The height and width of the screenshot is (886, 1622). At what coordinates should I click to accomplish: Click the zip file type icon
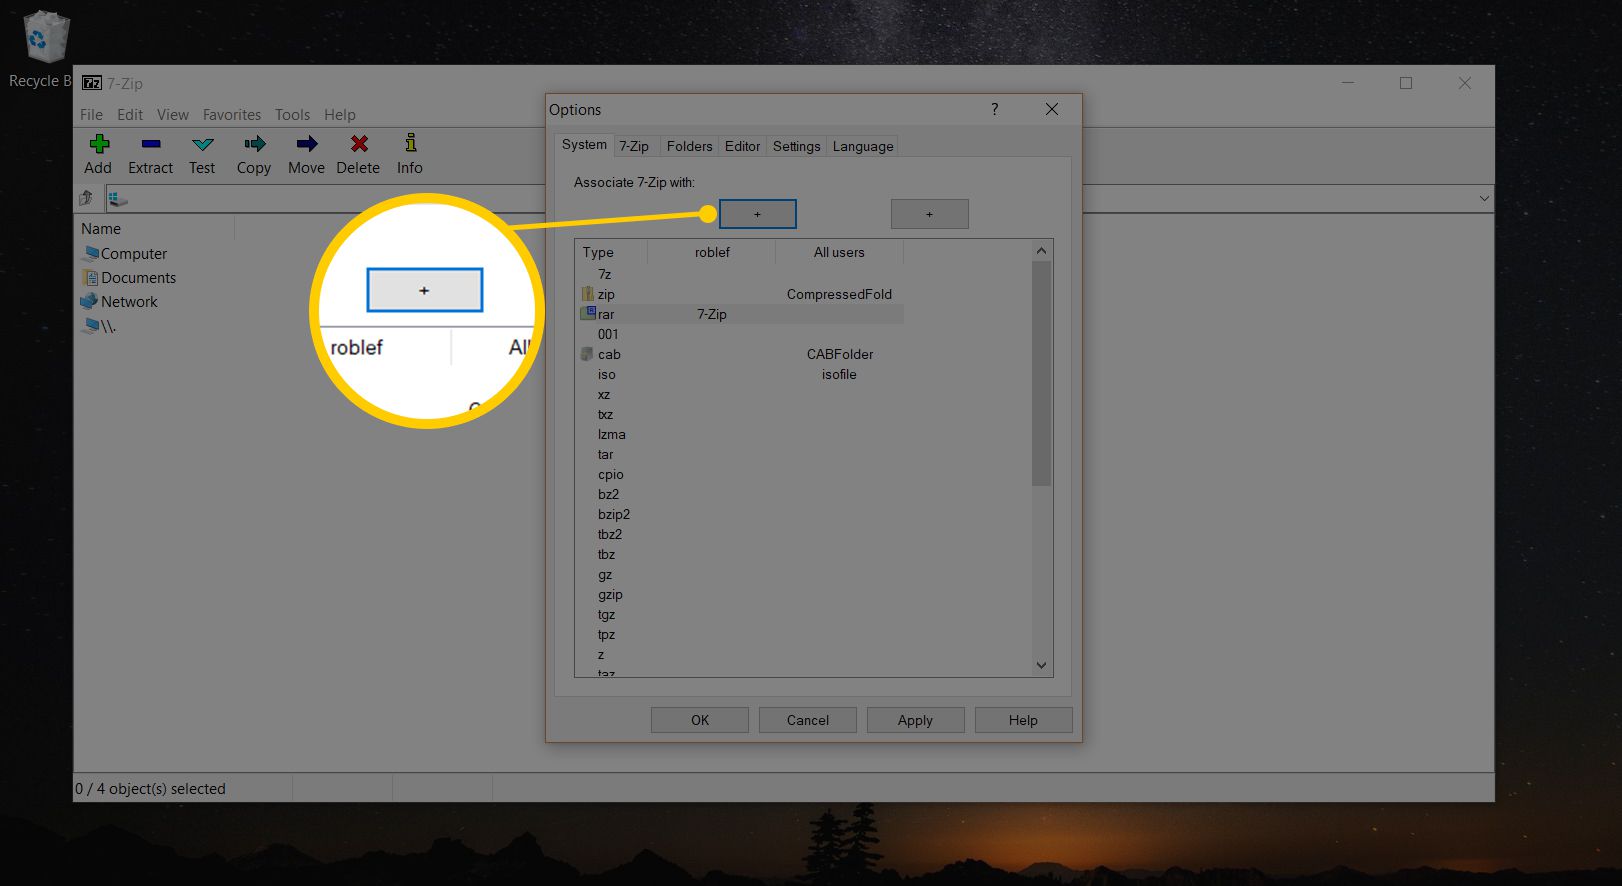[588, 294]
